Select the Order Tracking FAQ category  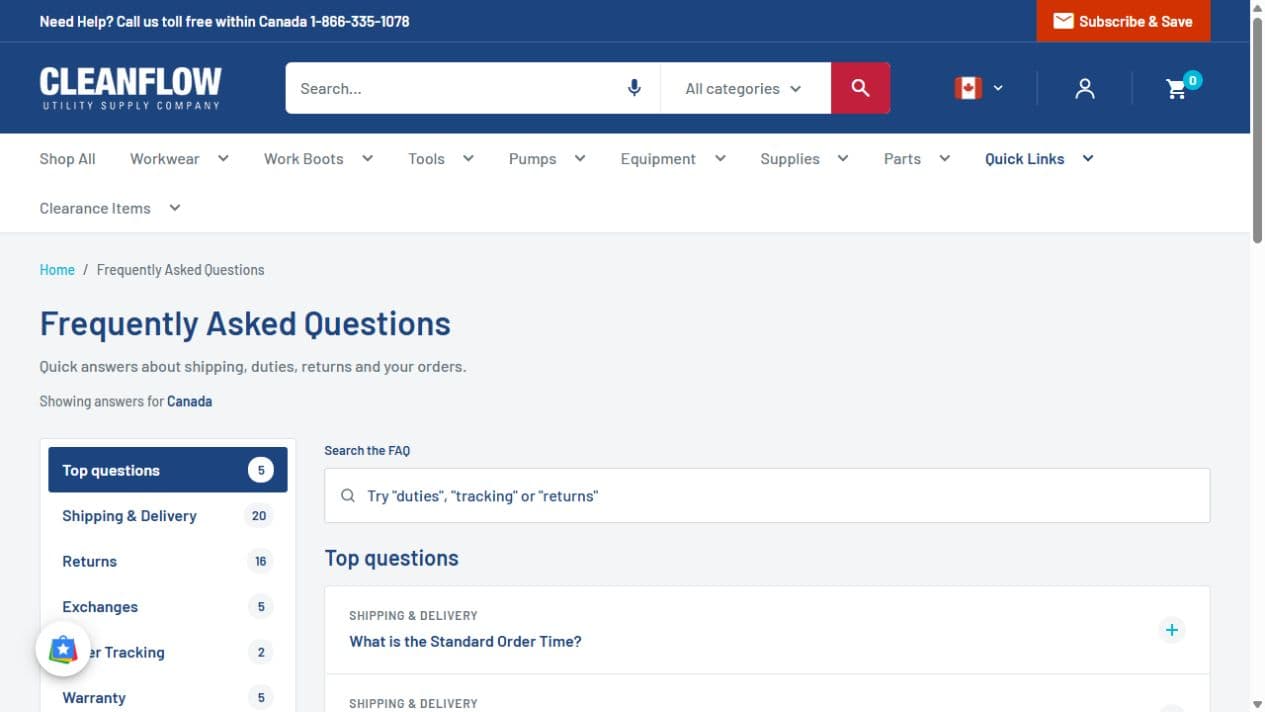pos(168,652)
